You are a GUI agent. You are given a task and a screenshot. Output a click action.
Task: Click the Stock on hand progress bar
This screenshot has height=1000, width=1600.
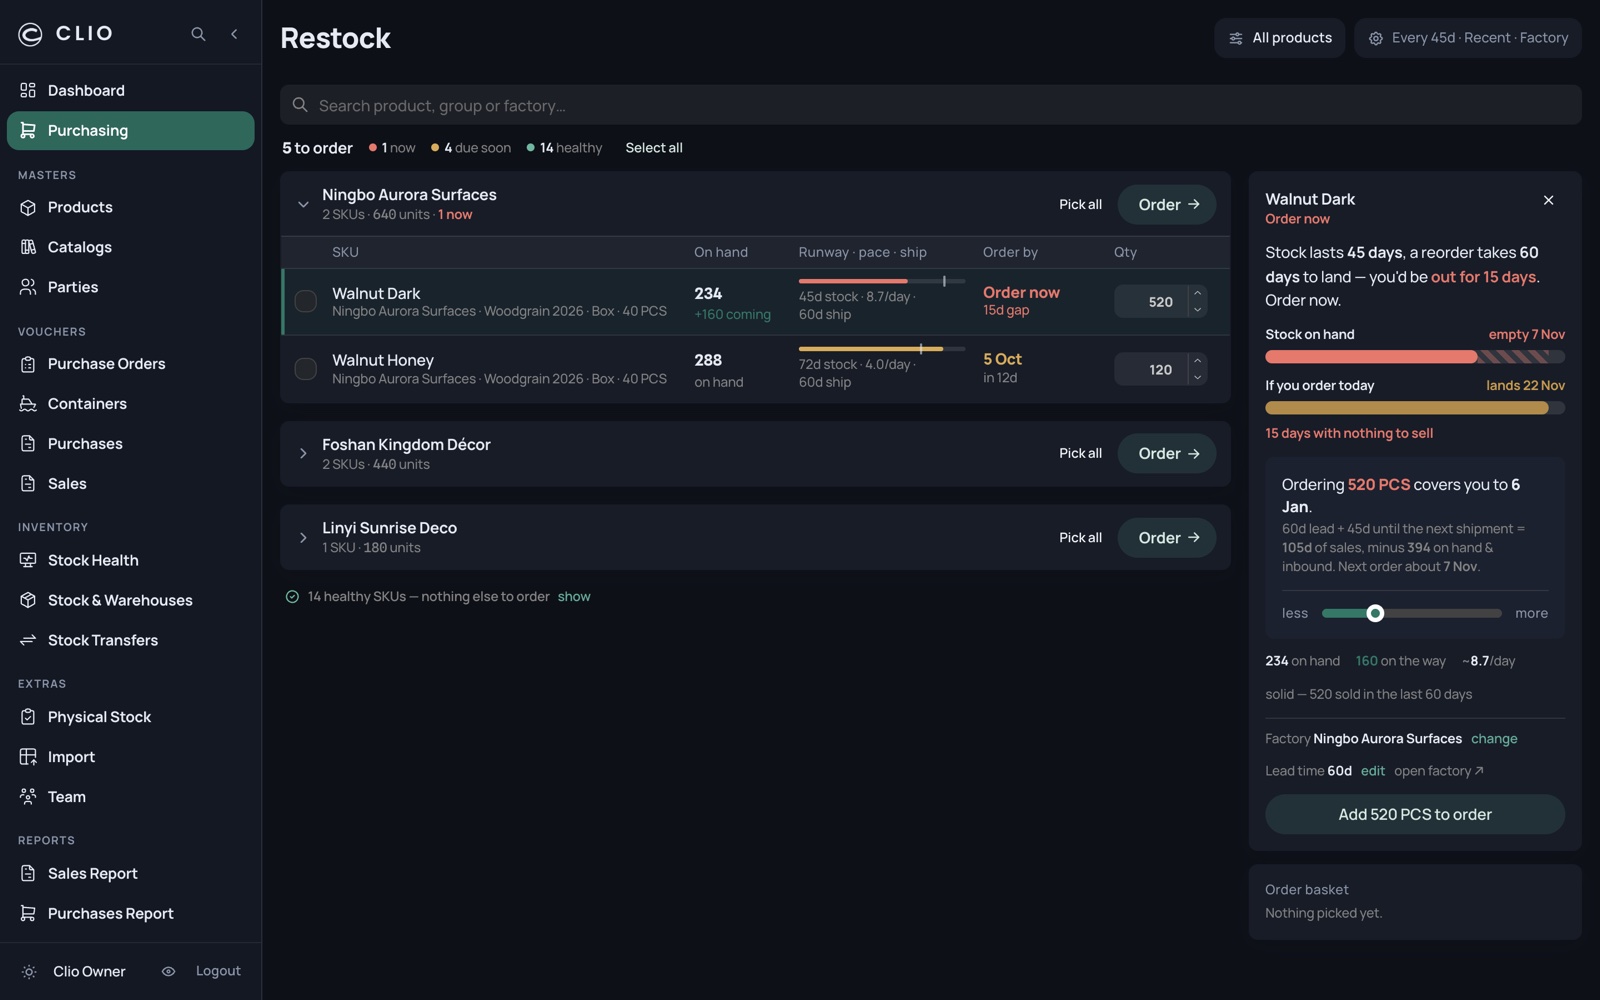[1415, 357]
